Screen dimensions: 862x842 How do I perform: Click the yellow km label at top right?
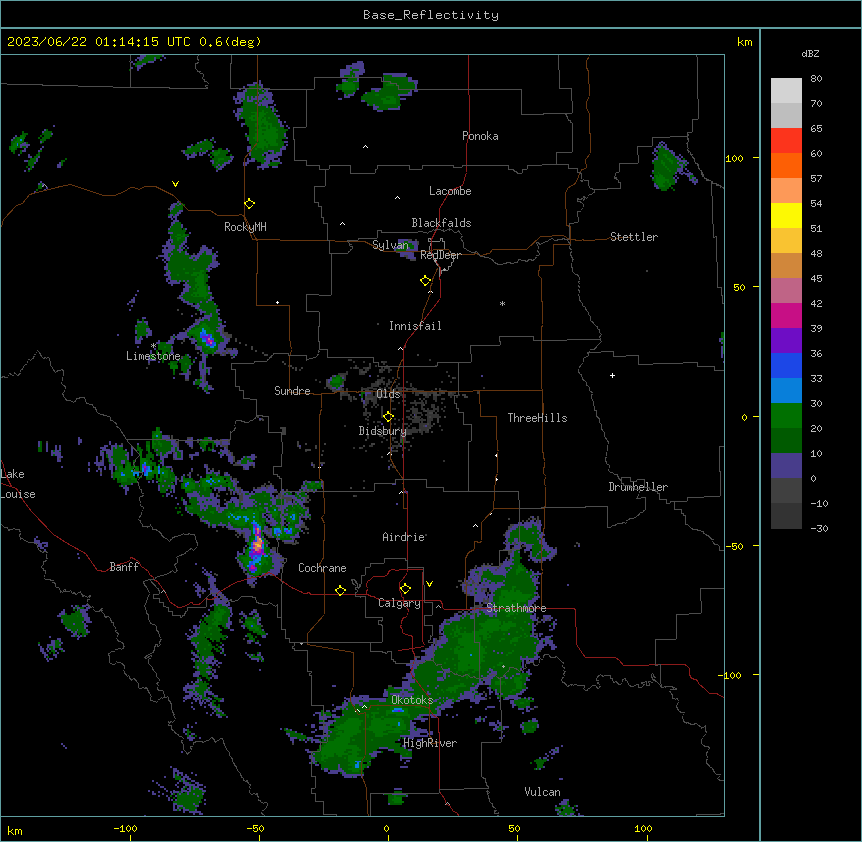[x=744, y=42]
